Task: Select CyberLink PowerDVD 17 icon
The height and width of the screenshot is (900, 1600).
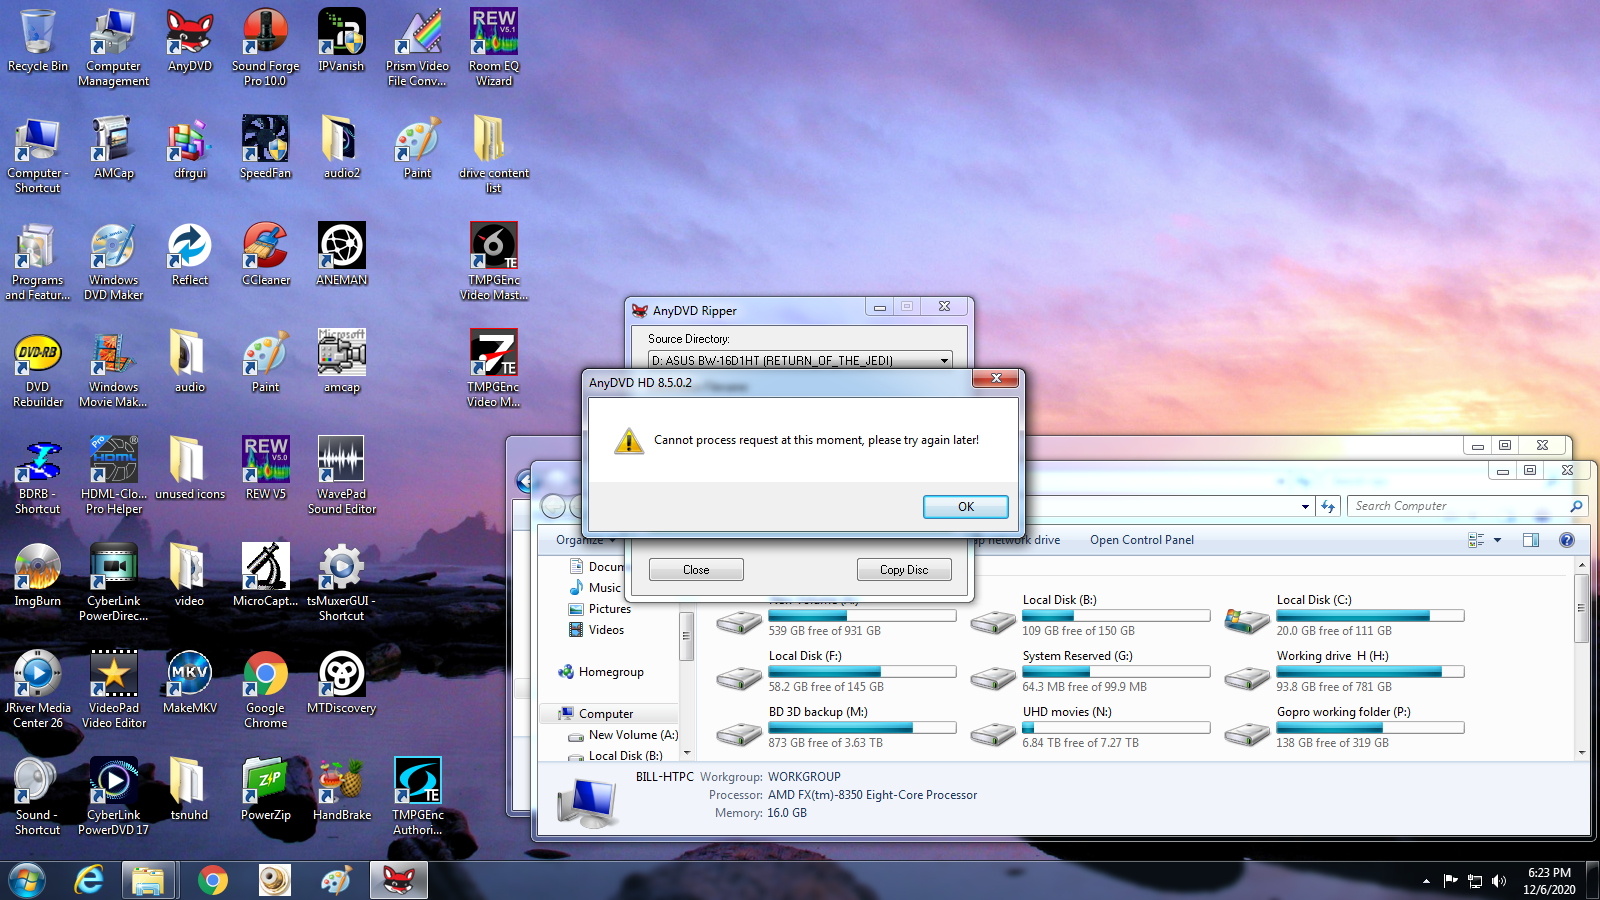Action: [x=114, y=797]
